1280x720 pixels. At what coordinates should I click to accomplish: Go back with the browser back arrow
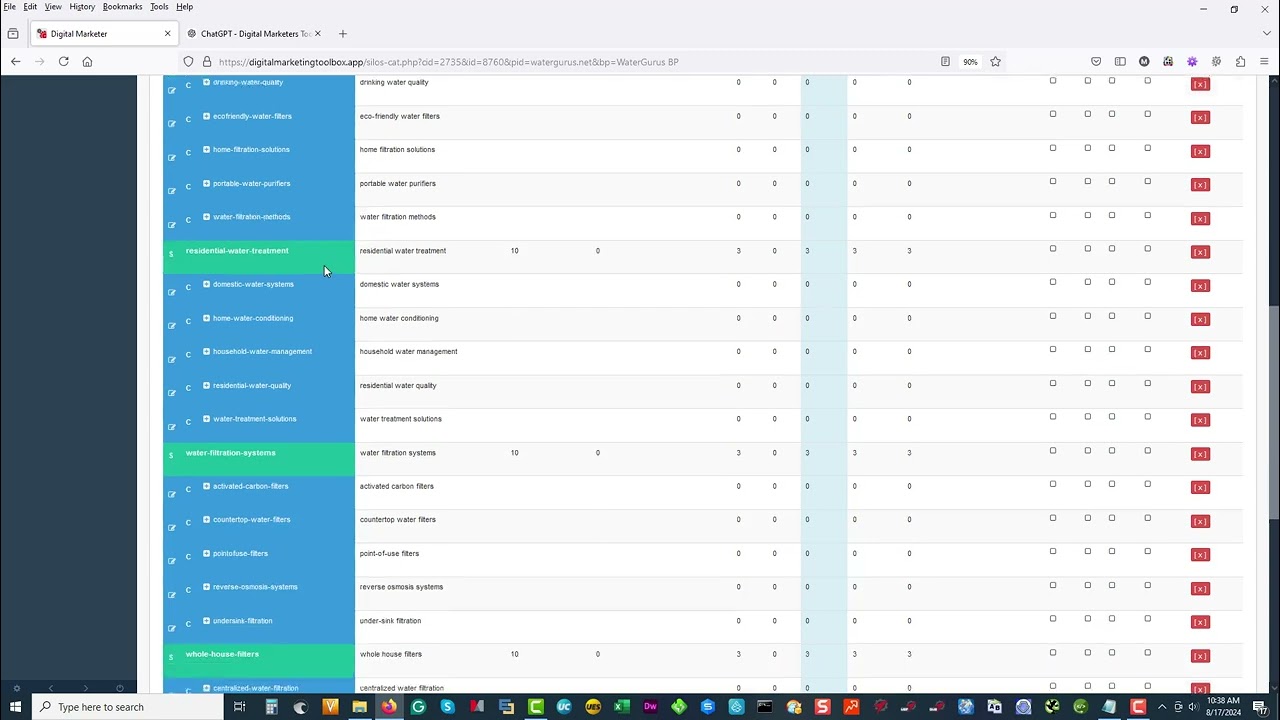[15, 62]
